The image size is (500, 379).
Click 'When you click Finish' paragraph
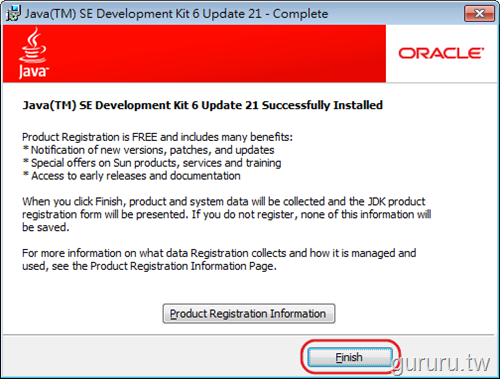tap(227, 214)
